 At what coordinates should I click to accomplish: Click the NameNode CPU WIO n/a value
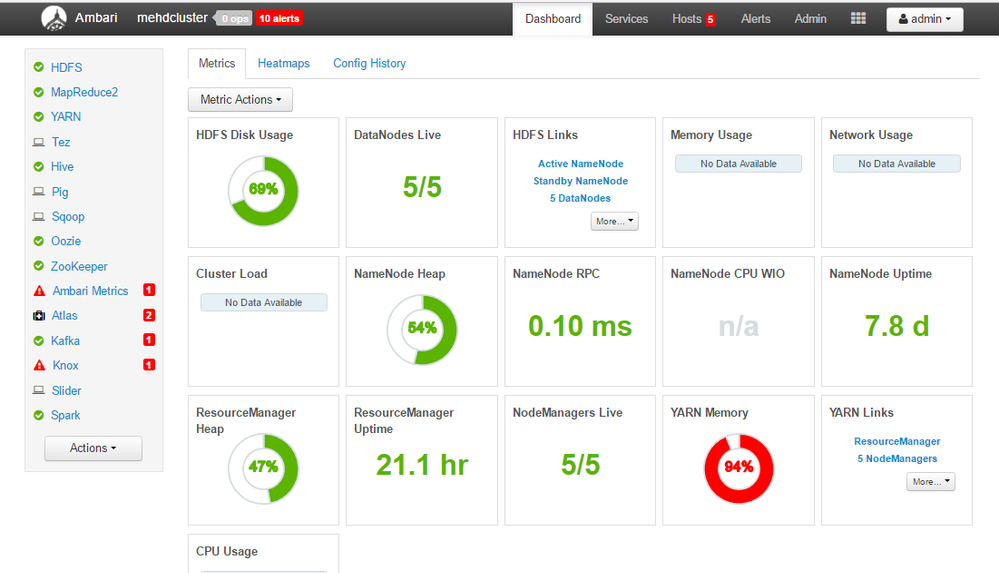click(x=738, y=326)
